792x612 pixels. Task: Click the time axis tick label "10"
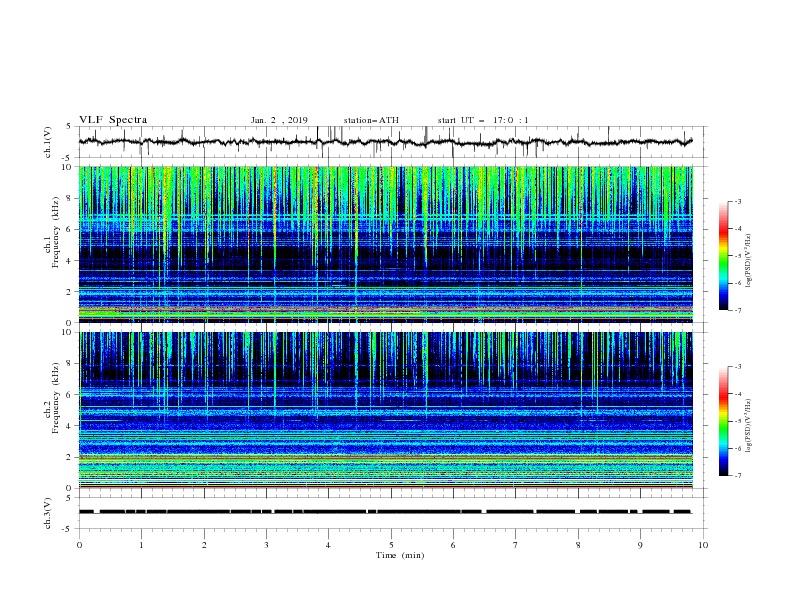703,545
